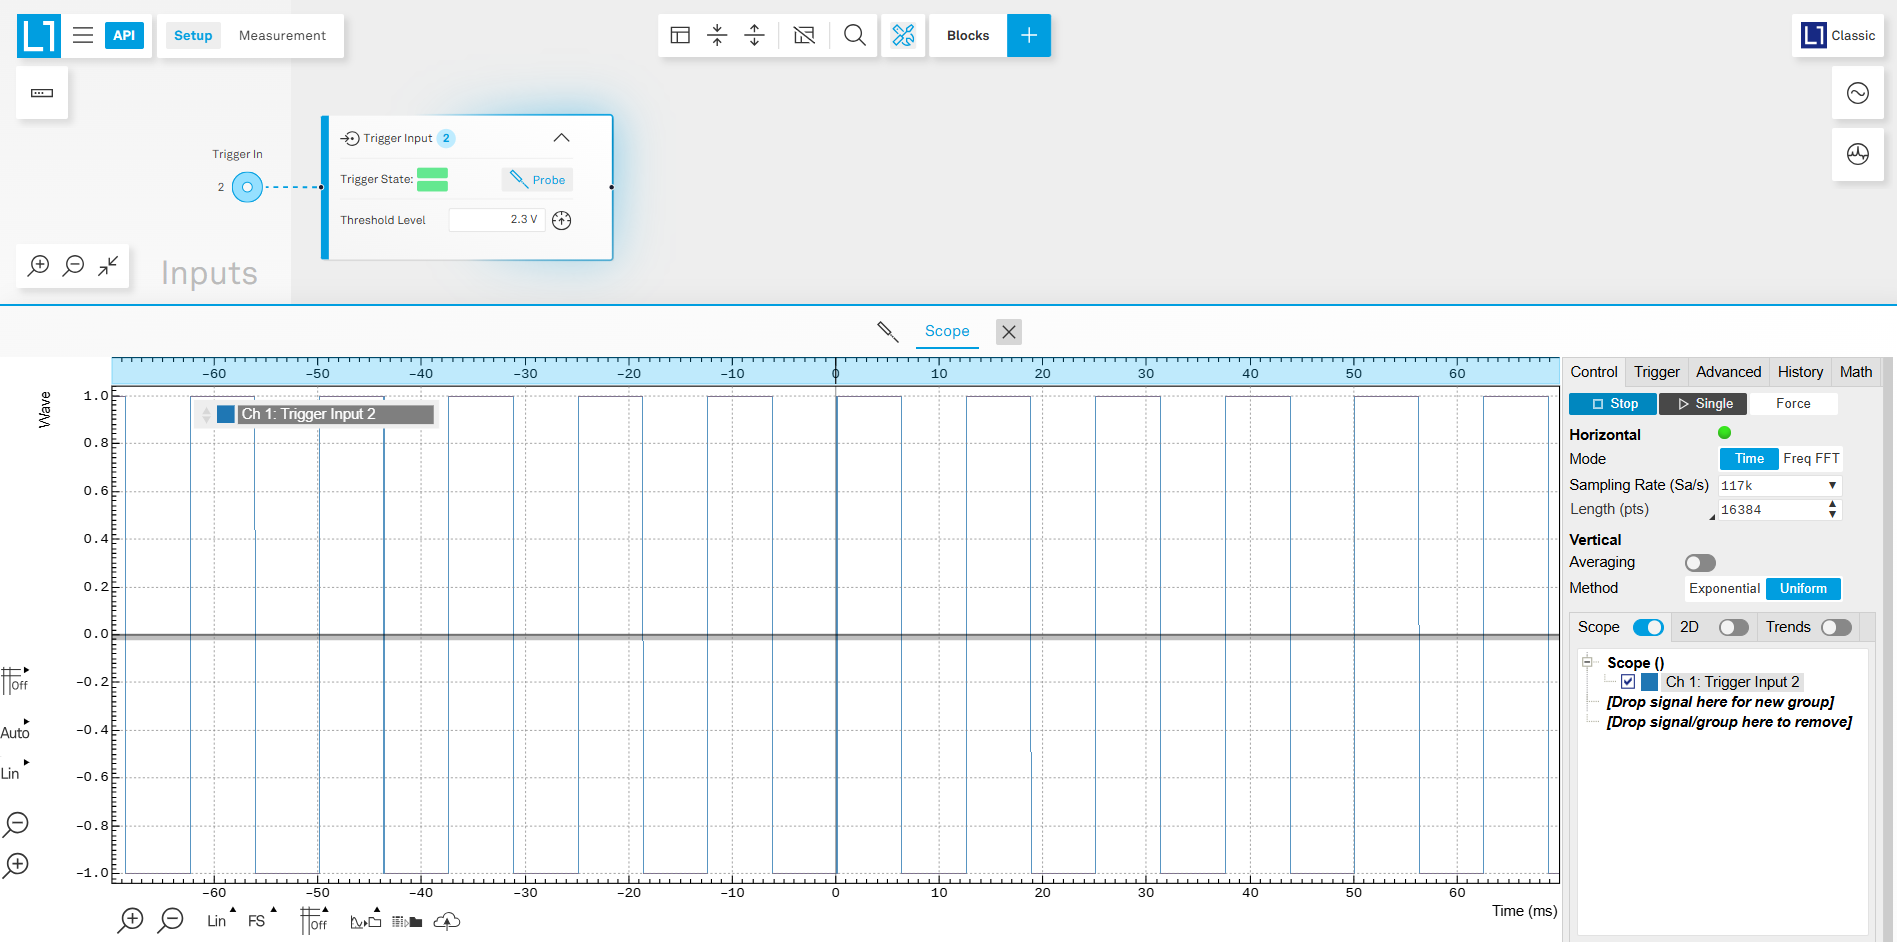Click the Probe button in Trigger Input

pyautogui.click(x=537, y=180)
